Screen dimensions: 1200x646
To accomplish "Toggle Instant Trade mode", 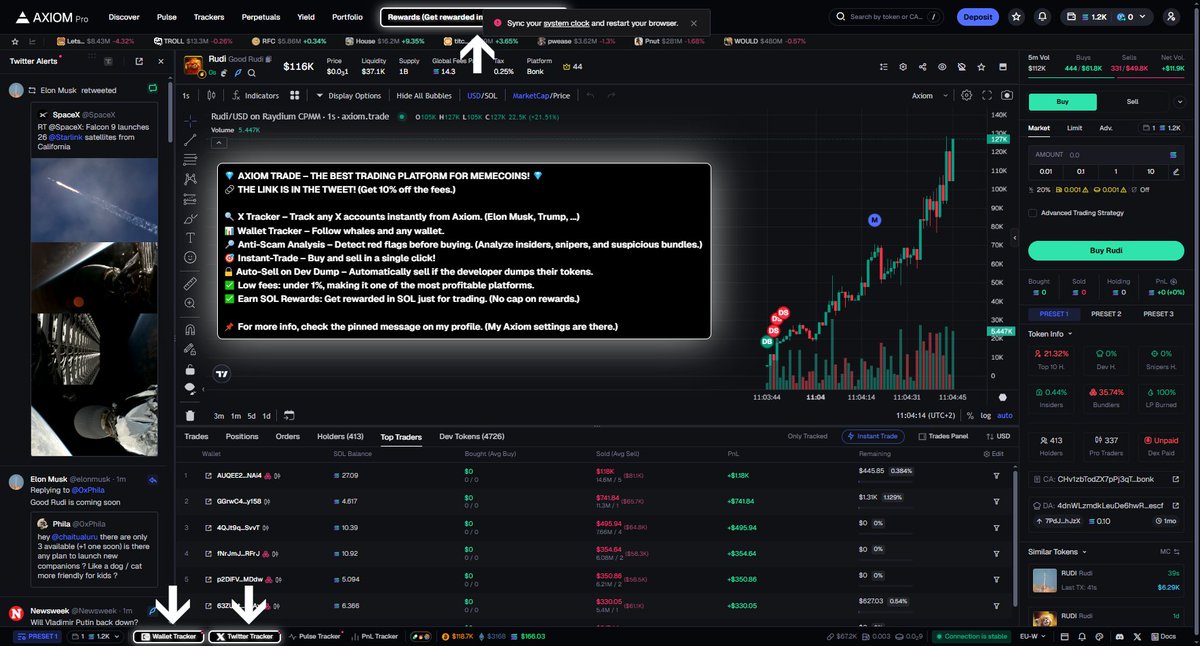I will coord(875,437).
